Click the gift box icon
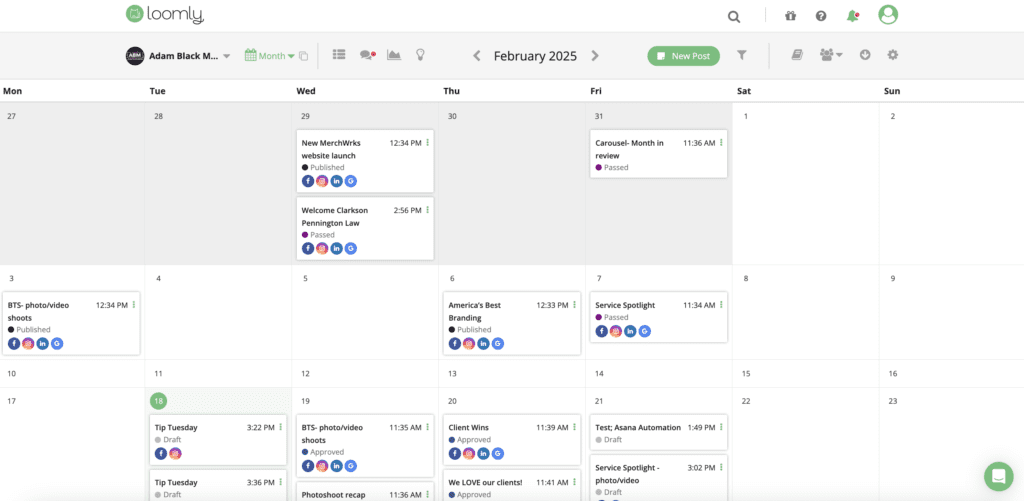This screenshot has height=501, width=1024. (x=791, y=16)
